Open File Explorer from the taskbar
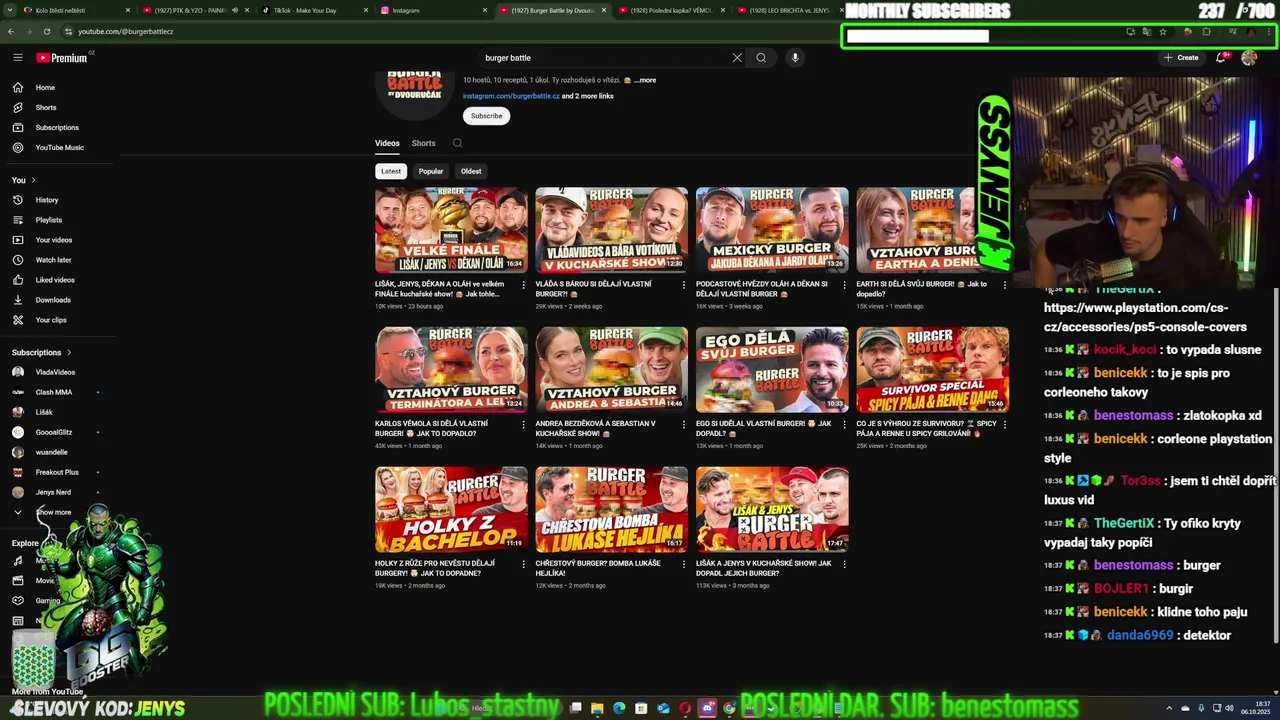The image size is (1280, 720). (597, 708)
